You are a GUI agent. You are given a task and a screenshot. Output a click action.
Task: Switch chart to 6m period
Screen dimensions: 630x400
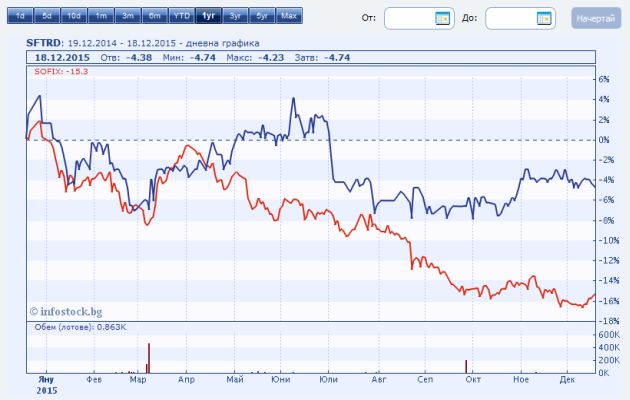(155, 16)
